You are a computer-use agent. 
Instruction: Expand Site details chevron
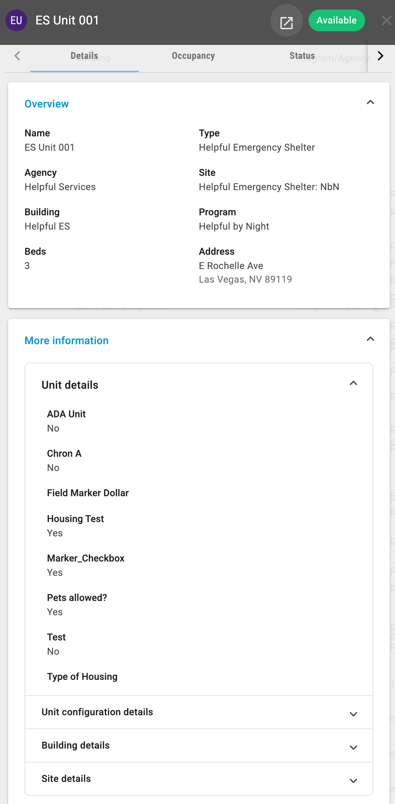(x=353, y=780)
